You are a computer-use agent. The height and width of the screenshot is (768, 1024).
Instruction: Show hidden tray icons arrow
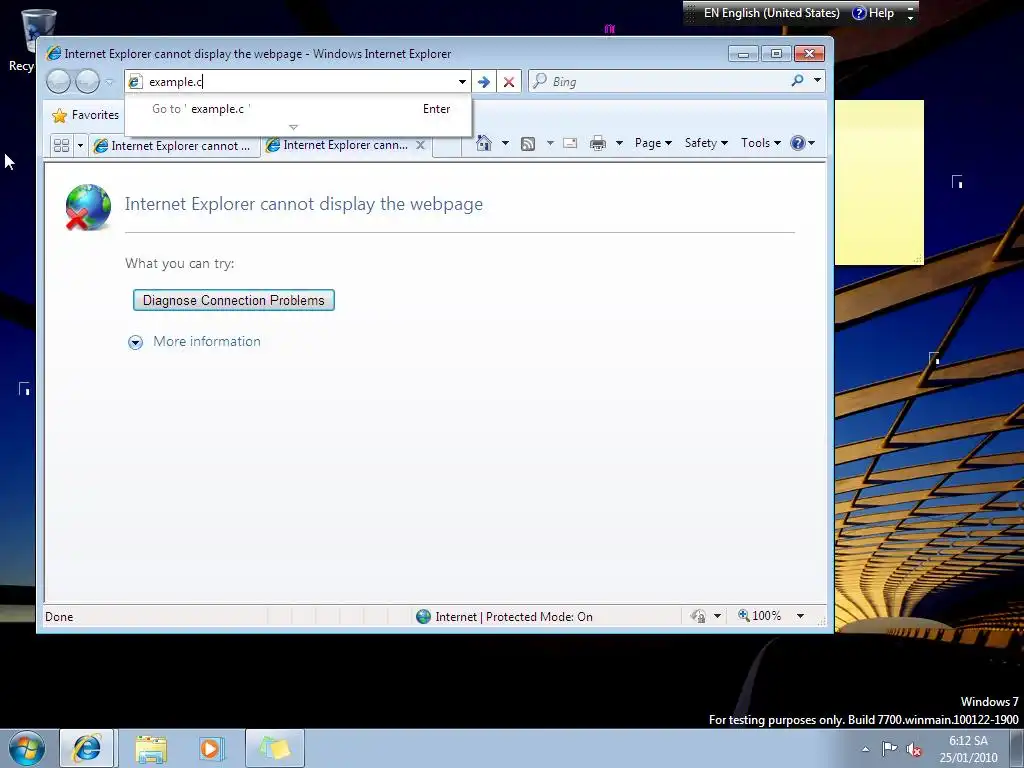coord(865,749)
